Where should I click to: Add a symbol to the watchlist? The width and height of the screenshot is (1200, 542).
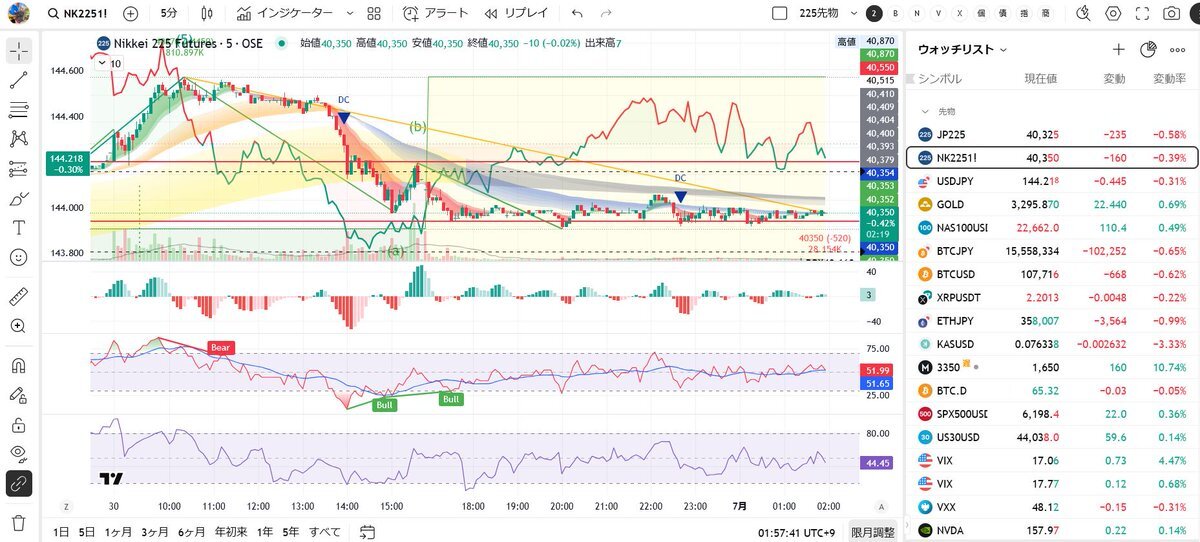click(1119, 49)
